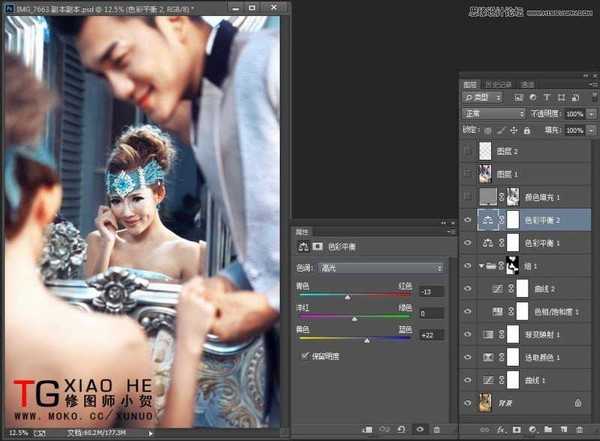Create a new layer group via folder icon

click(548, 430)
